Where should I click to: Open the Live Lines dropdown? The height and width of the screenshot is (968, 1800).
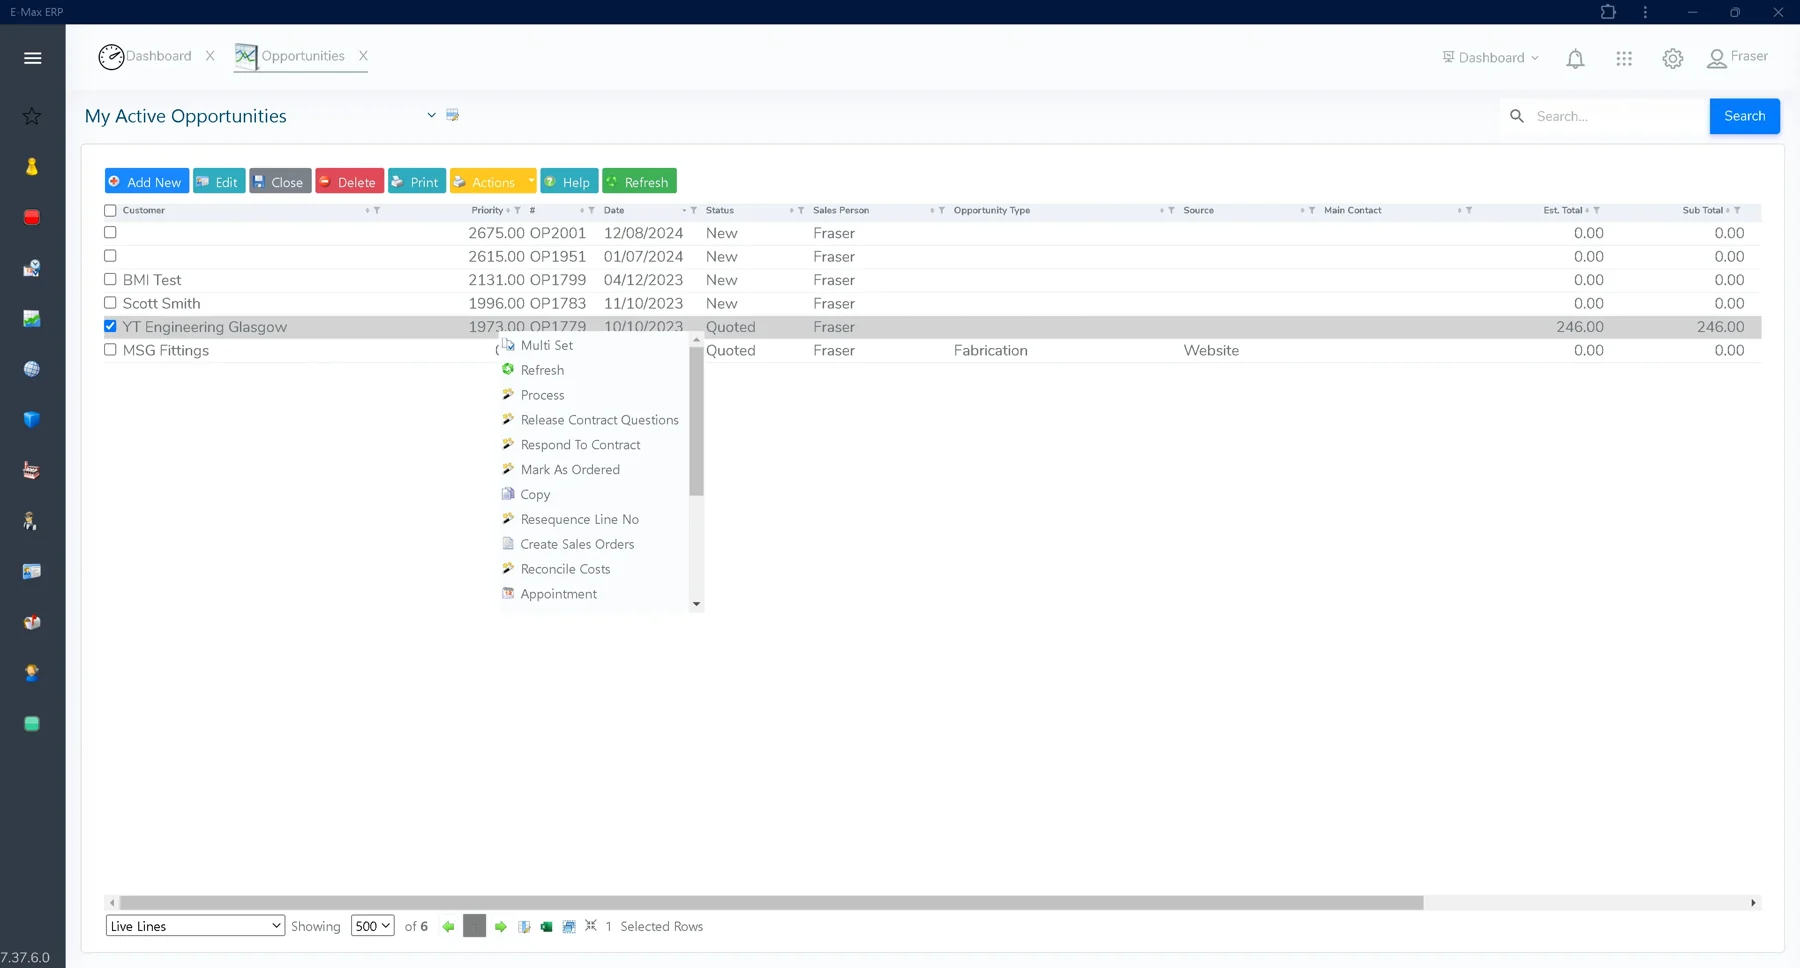(x=195, y=926)
